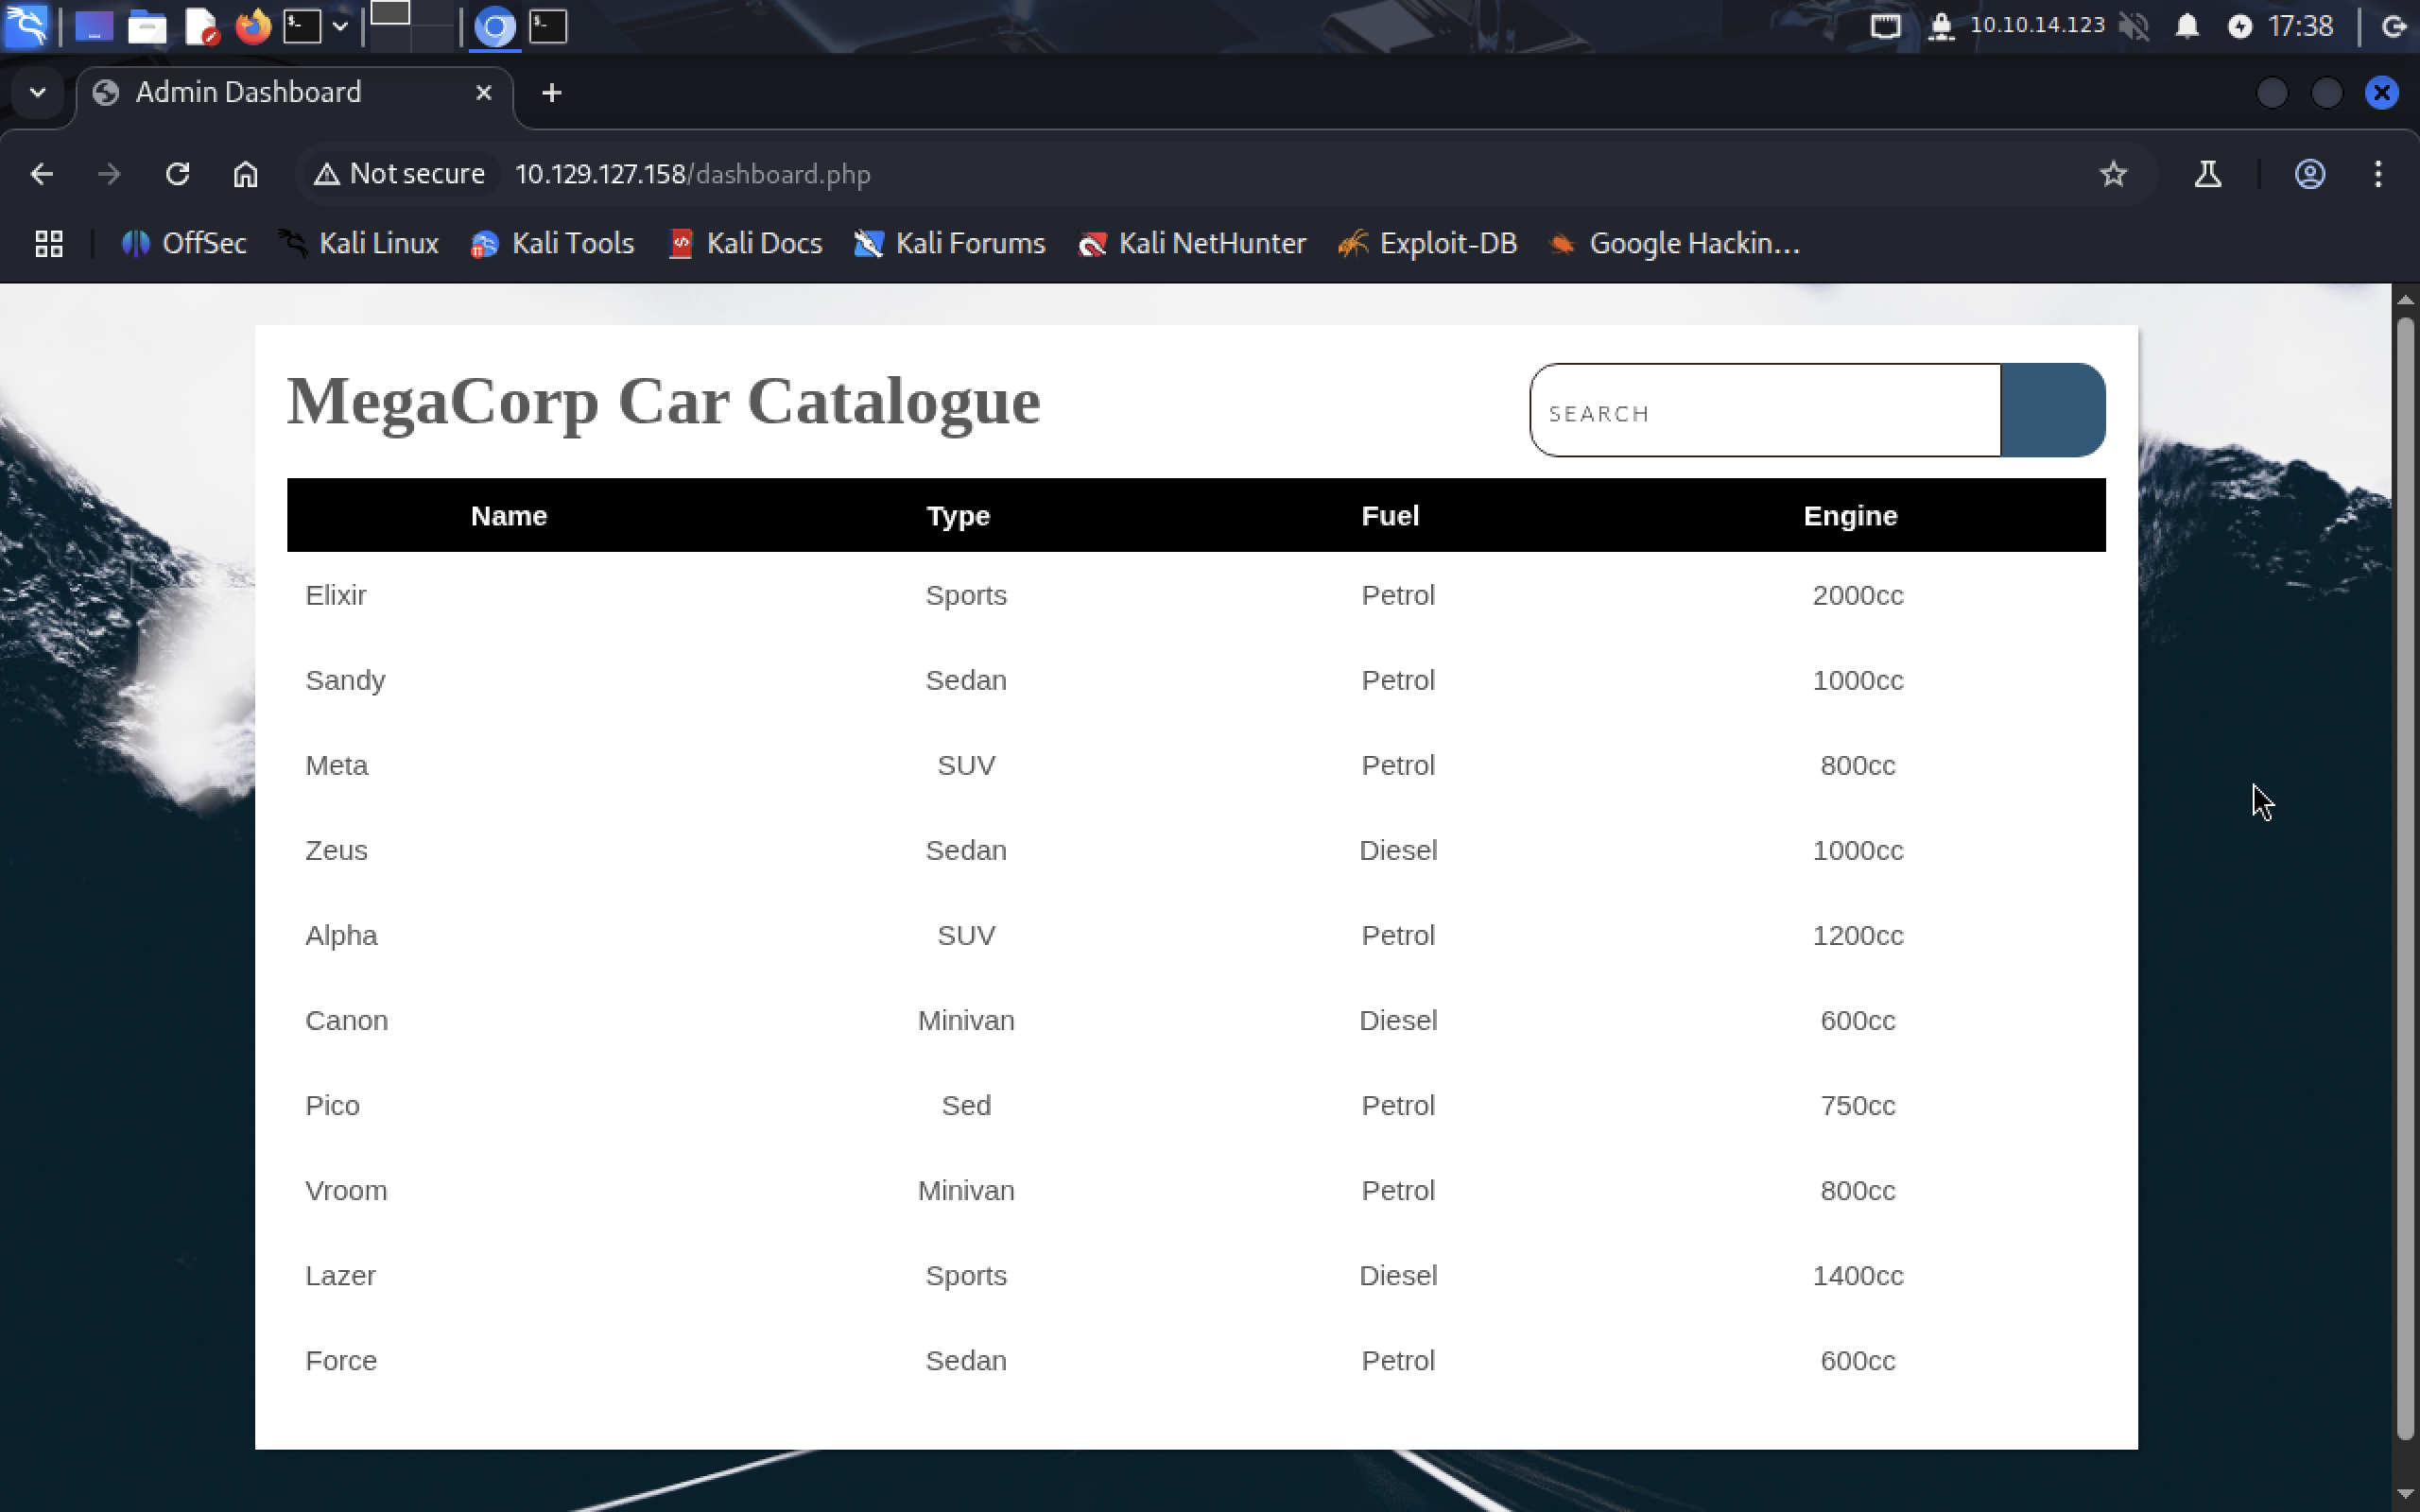The width and height of the screenshot is (2420, 1512).
Task: Open the apps grid shortcut
Action: [48, 243]
